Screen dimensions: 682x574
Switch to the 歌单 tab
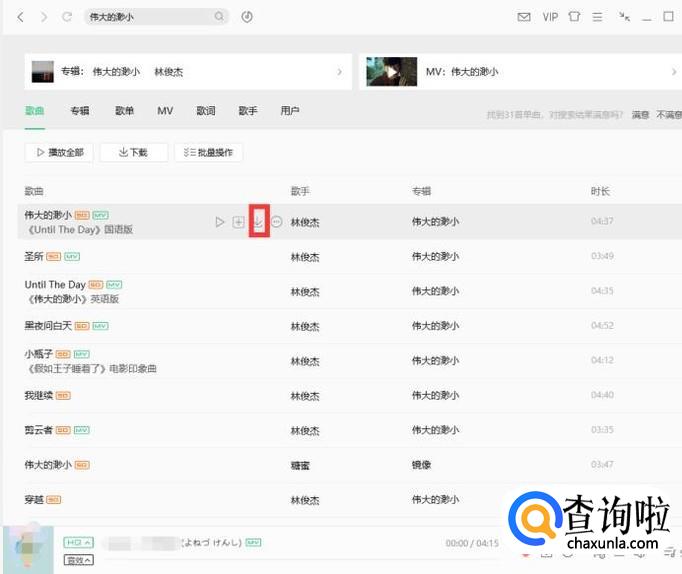pos(124,111)
